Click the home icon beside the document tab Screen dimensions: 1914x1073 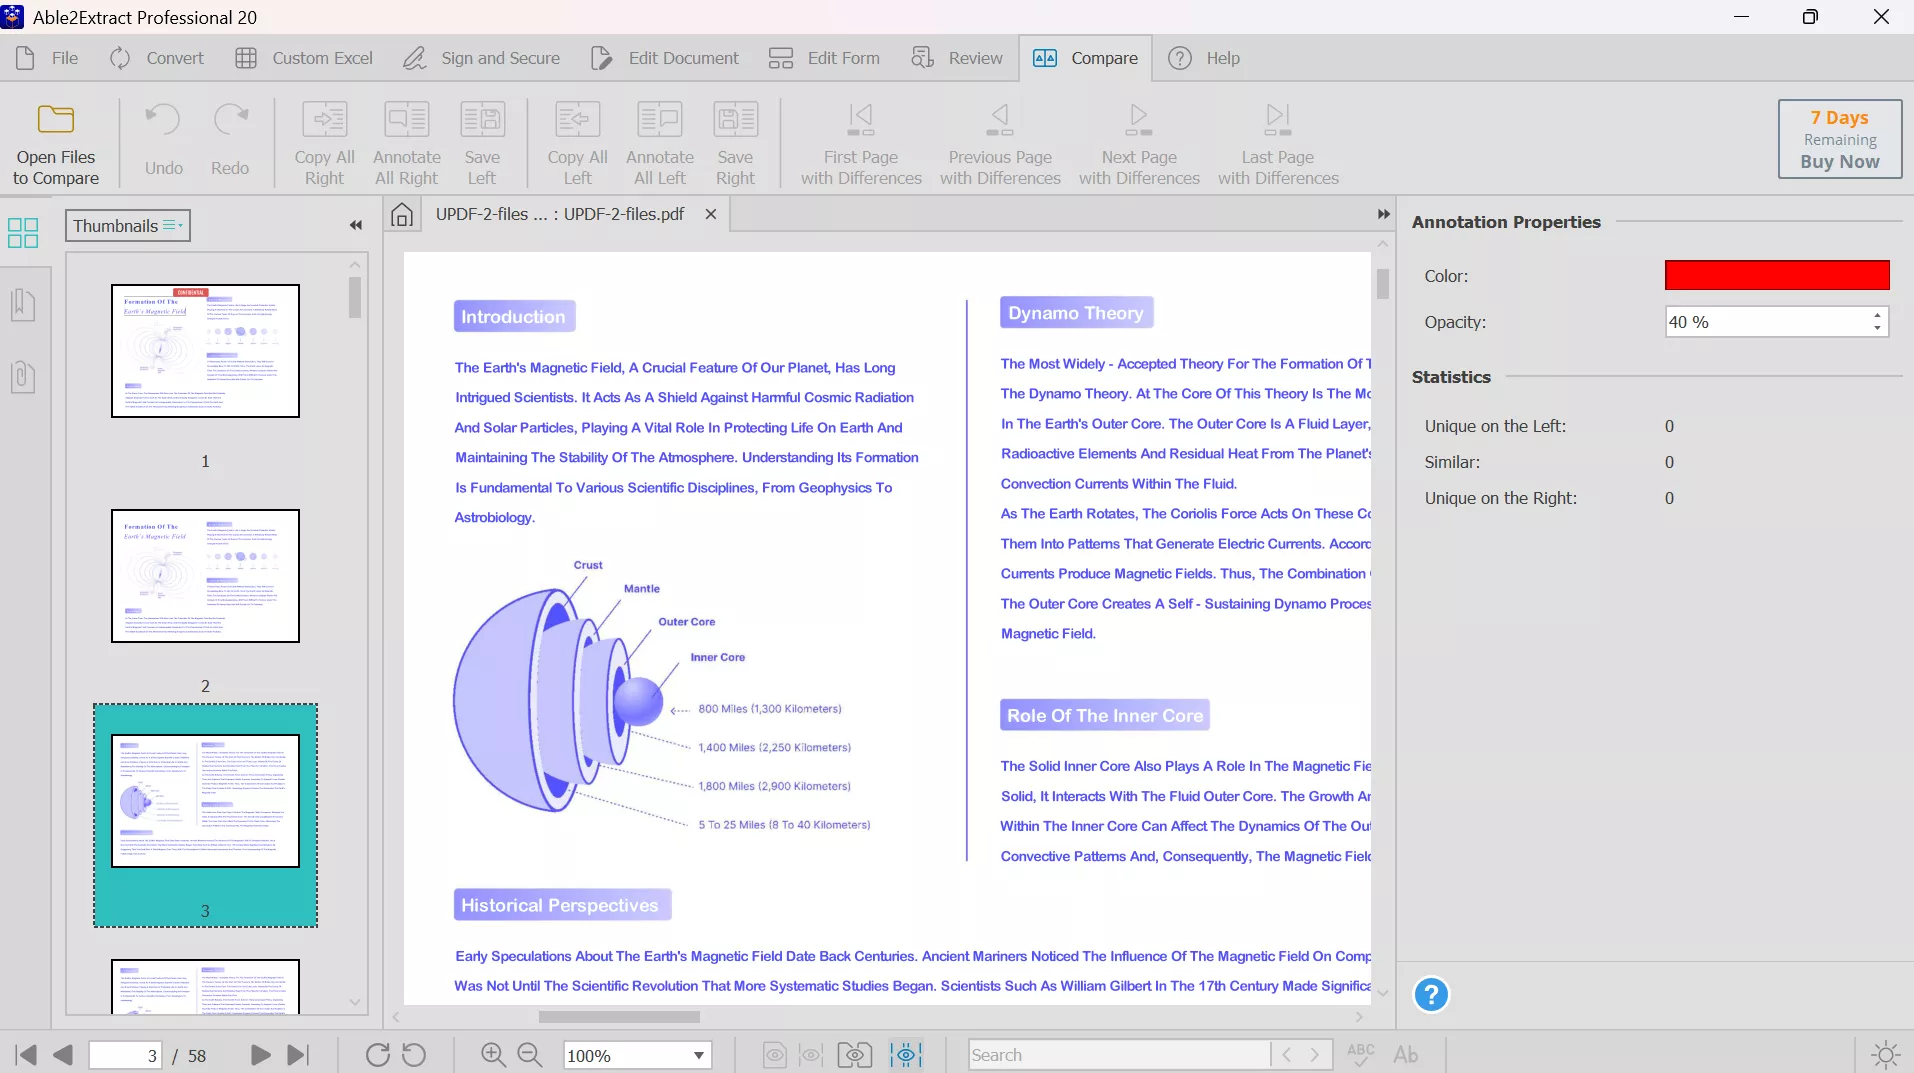click(402, 213)
